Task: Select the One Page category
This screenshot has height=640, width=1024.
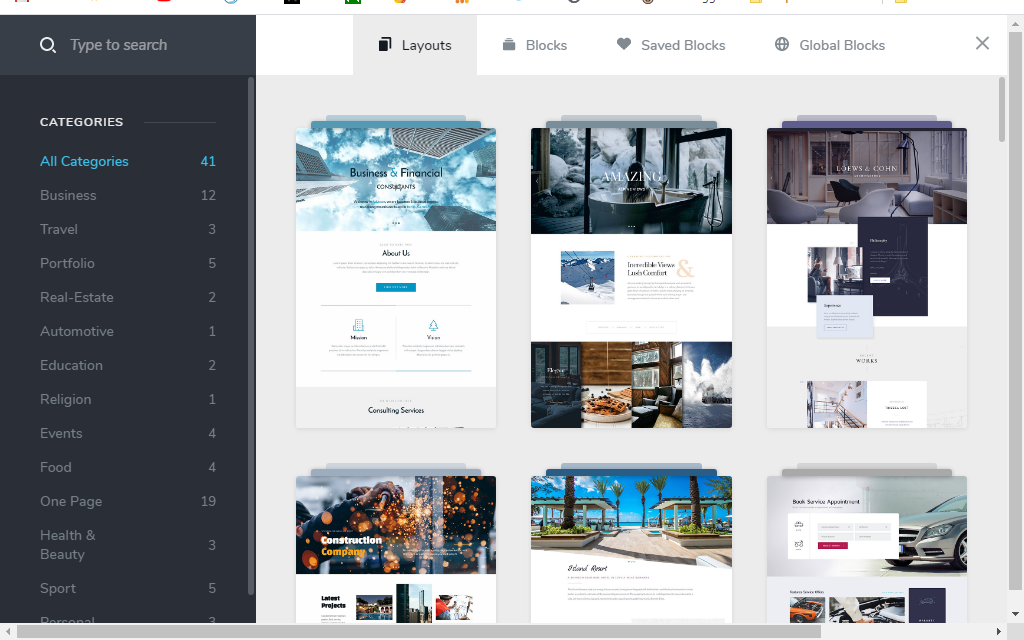Action: [71, 501]
